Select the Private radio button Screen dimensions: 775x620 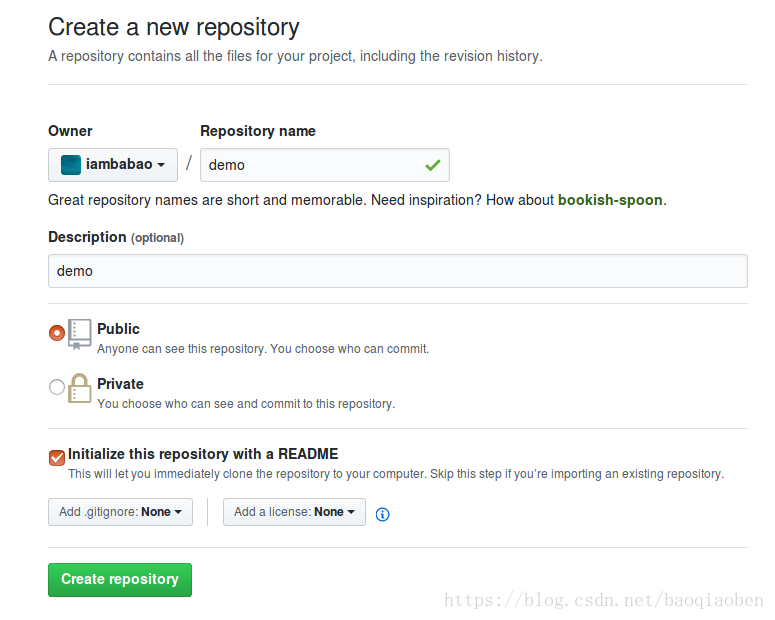(x=57, y=387)
